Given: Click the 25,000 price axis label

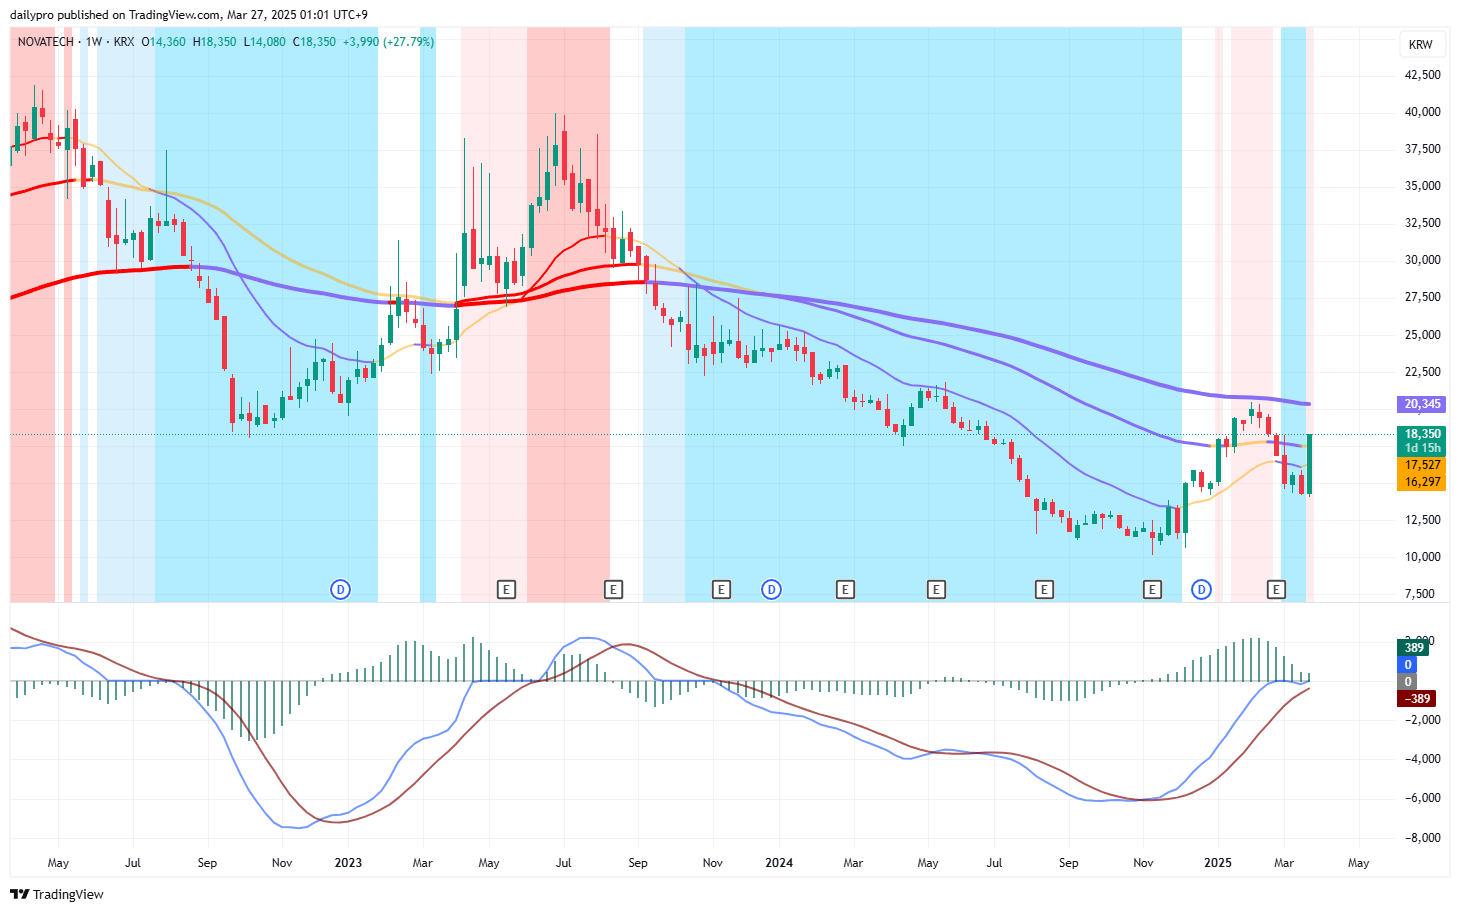Looking at the screenshot, I should (1422, 335).
